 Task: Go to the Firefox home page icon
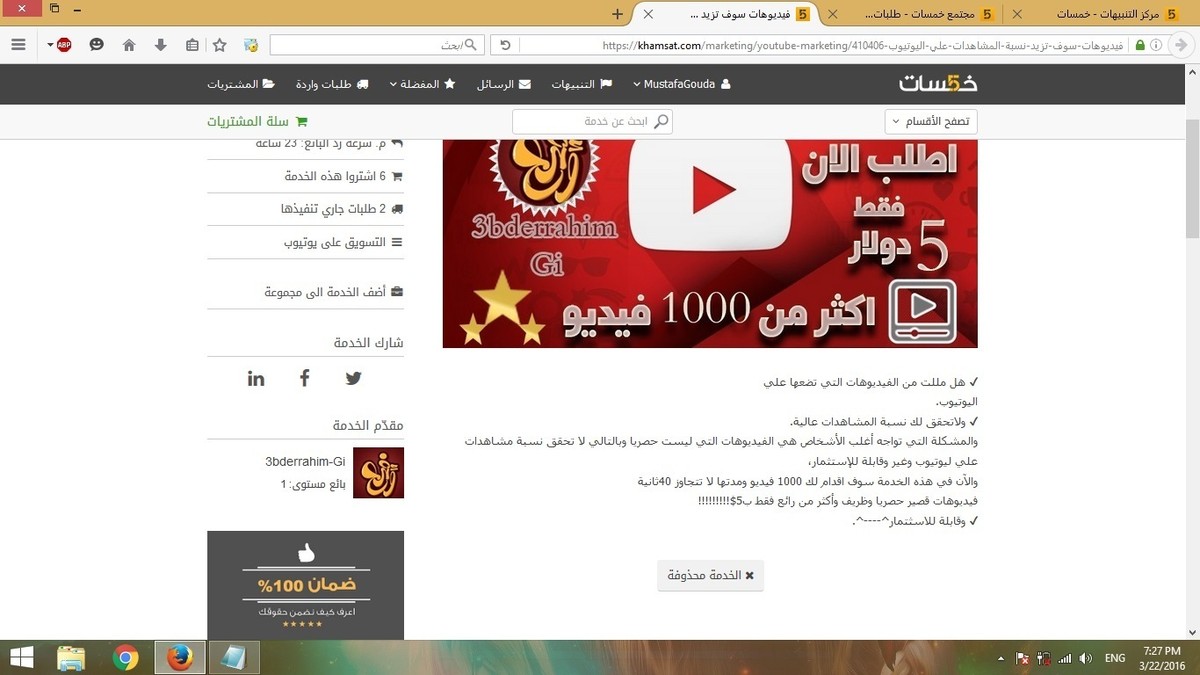[129, 45]
